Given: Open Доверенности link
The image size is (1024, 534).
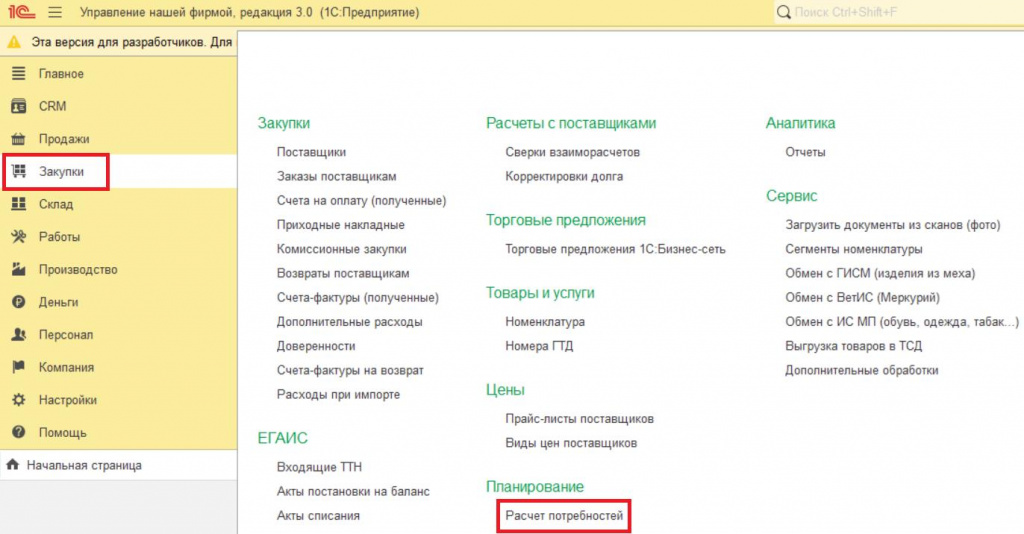Looking at the screenshot, I should pyautogui.click(x=315, y=346).
